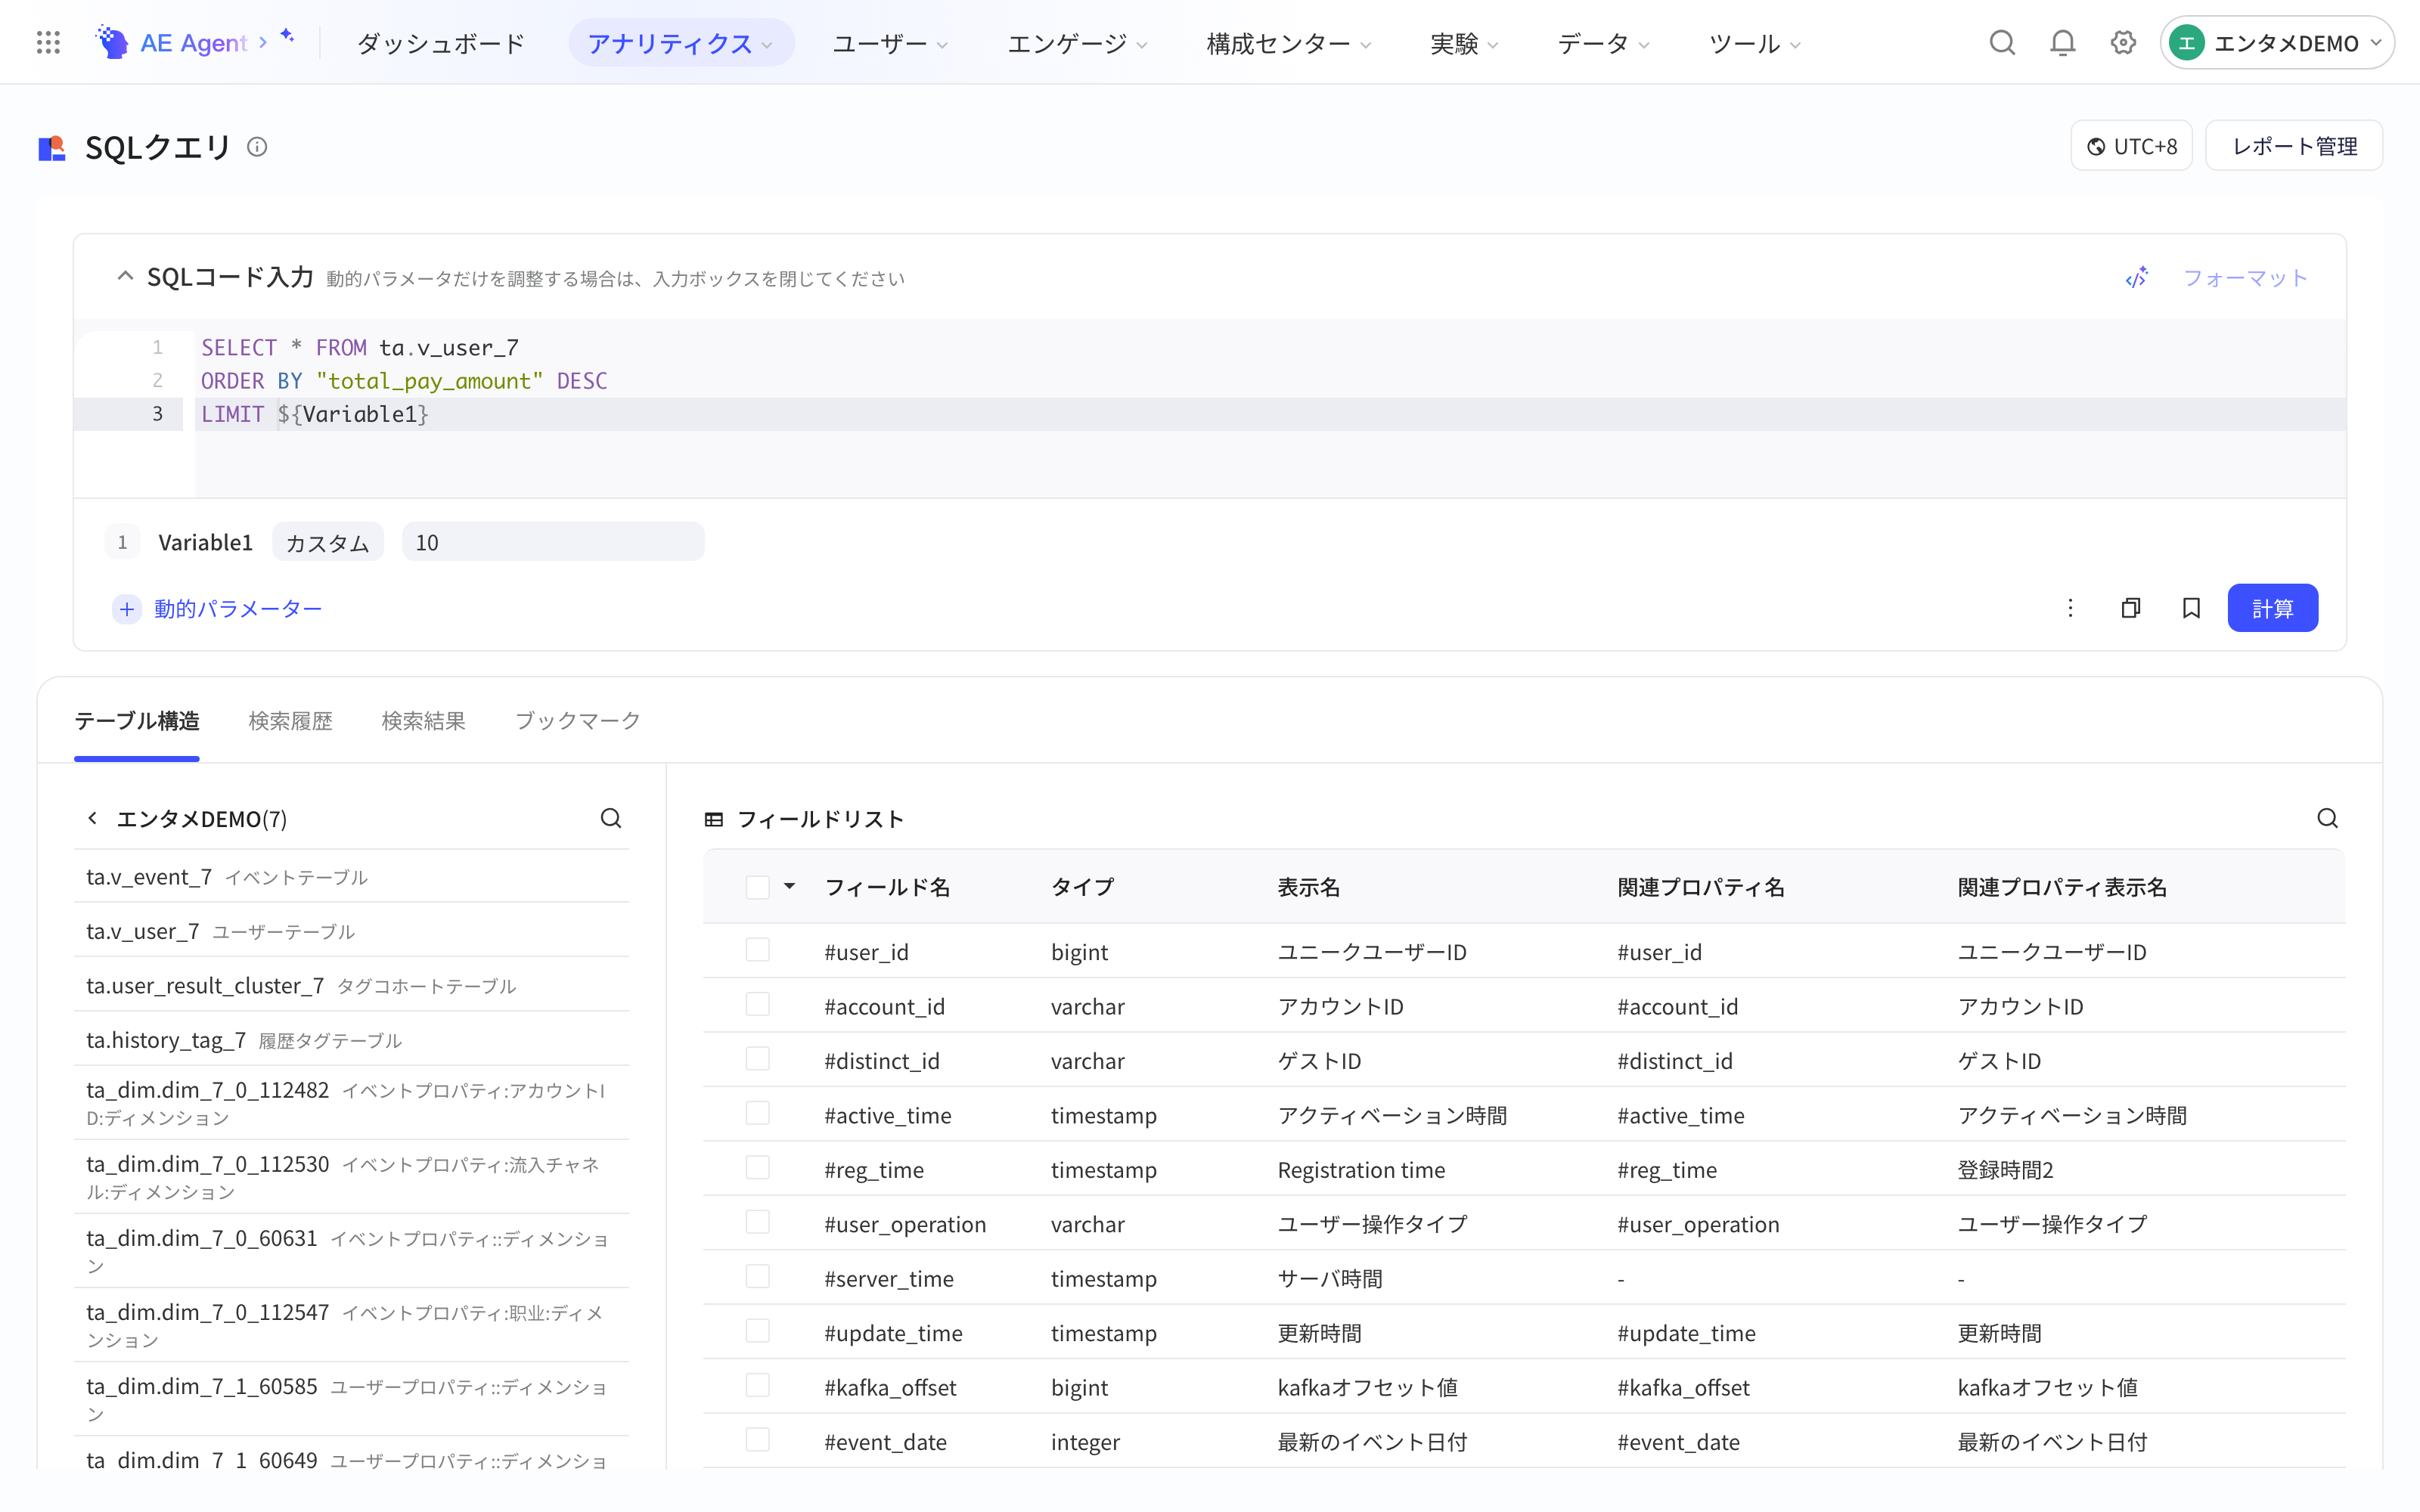Image resolution: width=2420 pixels, height=1512 pixels.
Task: Open the app grid launcher icon
Action: click(x=48, y=42)
